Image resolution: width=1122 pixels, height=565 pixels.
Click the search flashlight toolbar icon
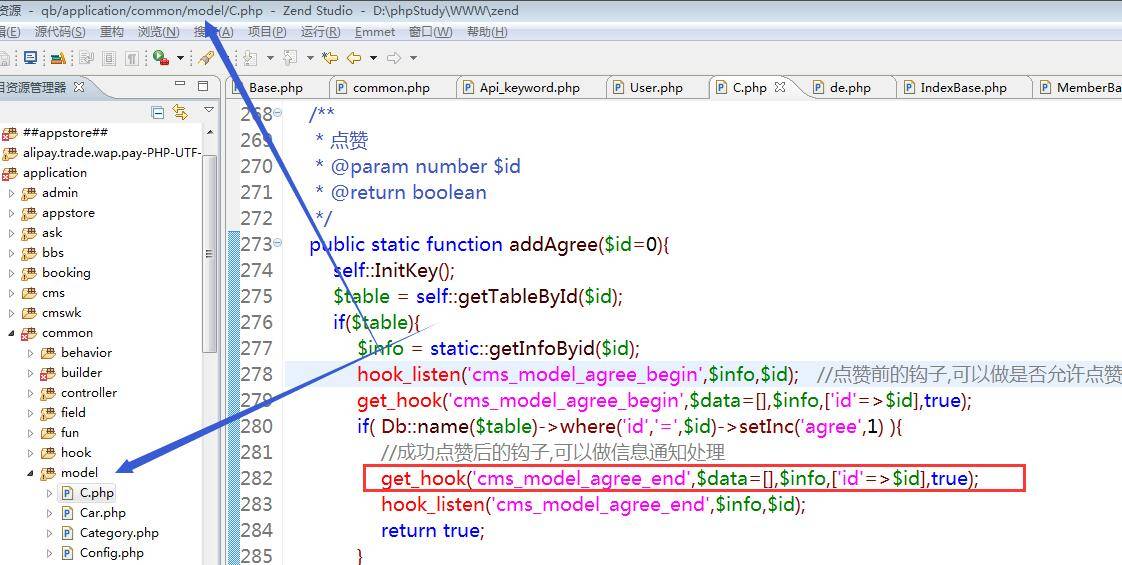click(x=206, y=58)
